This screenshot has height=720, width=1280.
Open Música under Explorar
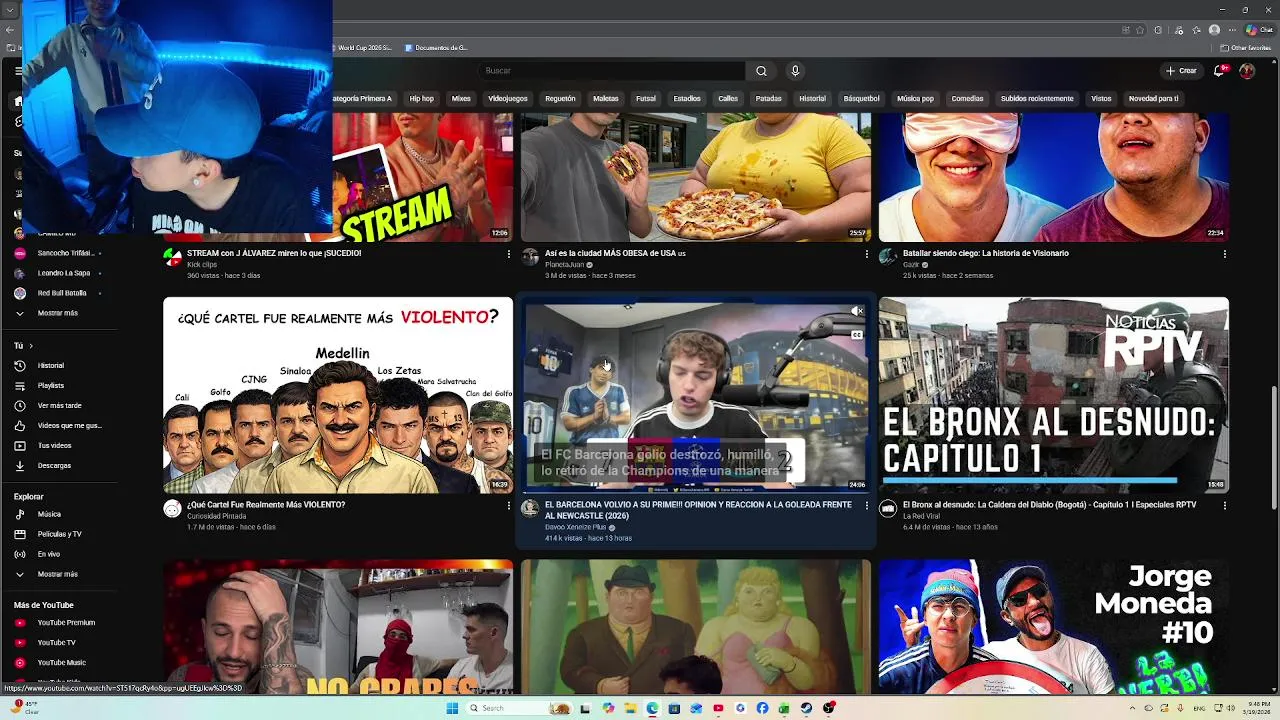(49, 515)
